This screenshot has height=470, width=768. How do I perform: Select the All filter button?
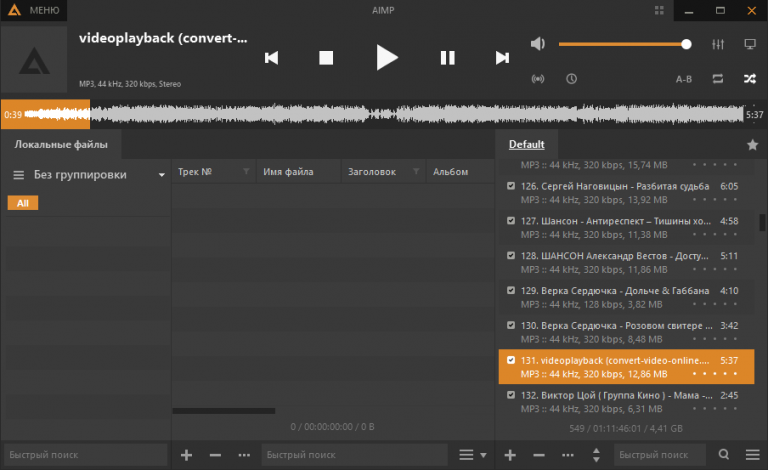click(22, 203)
